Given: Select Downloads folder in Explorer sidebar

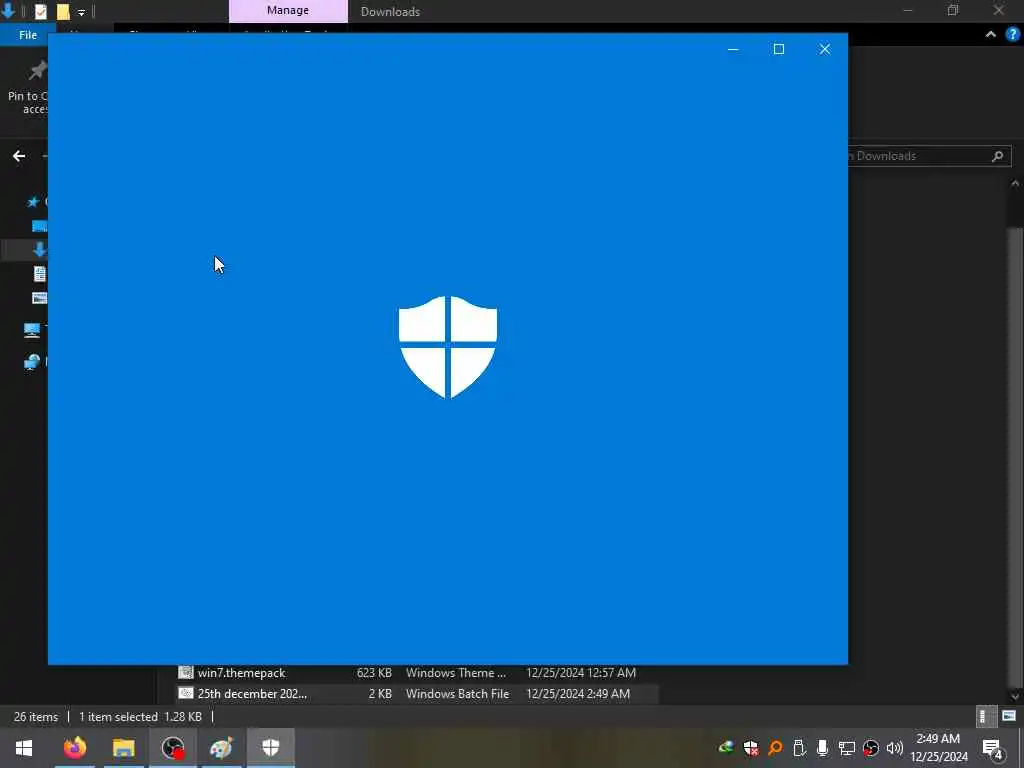Looking at the screenshot, I should (40, 249).
